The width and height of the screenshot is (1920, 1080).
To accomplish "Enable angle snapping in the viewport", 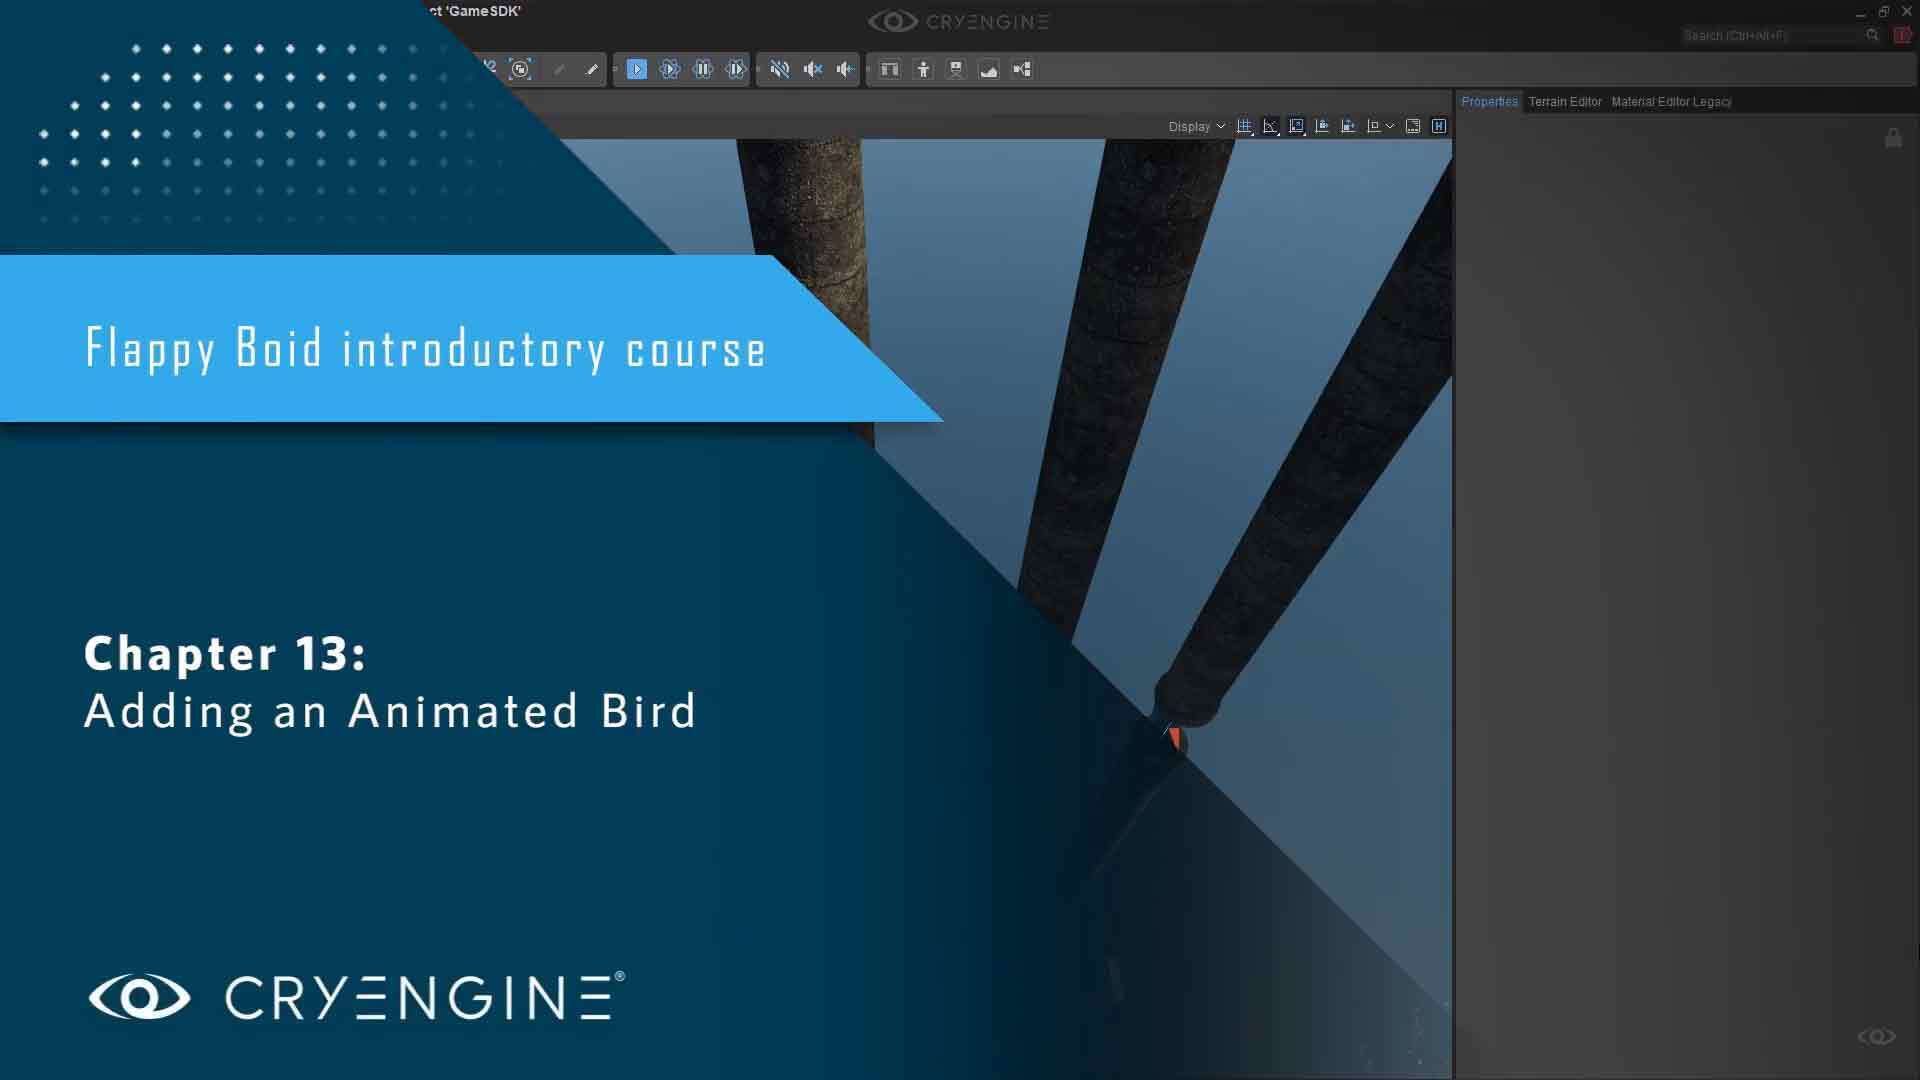I will click(x=1271, y=127).
